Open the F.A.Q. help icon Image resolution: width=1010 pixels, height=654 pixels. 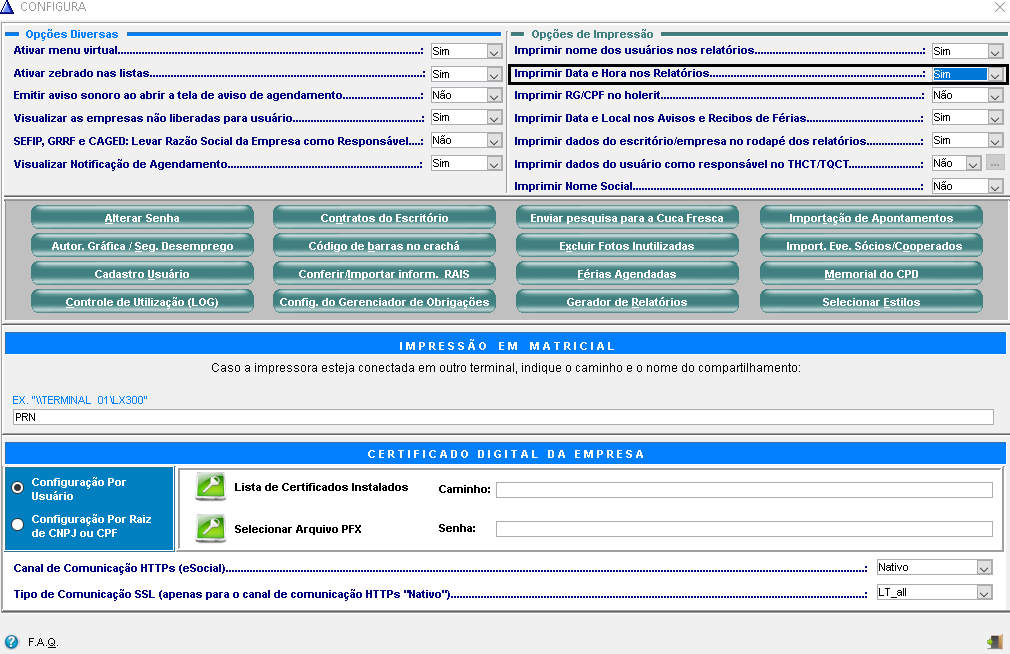click(x=12, y=642)
